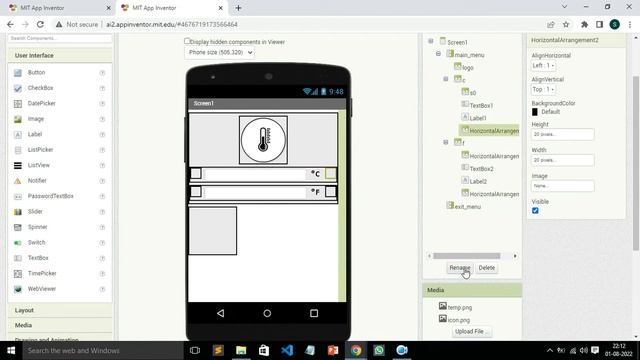Click Upload File button in Media
This screenshot has height=360, width=640.
point(471,331)
